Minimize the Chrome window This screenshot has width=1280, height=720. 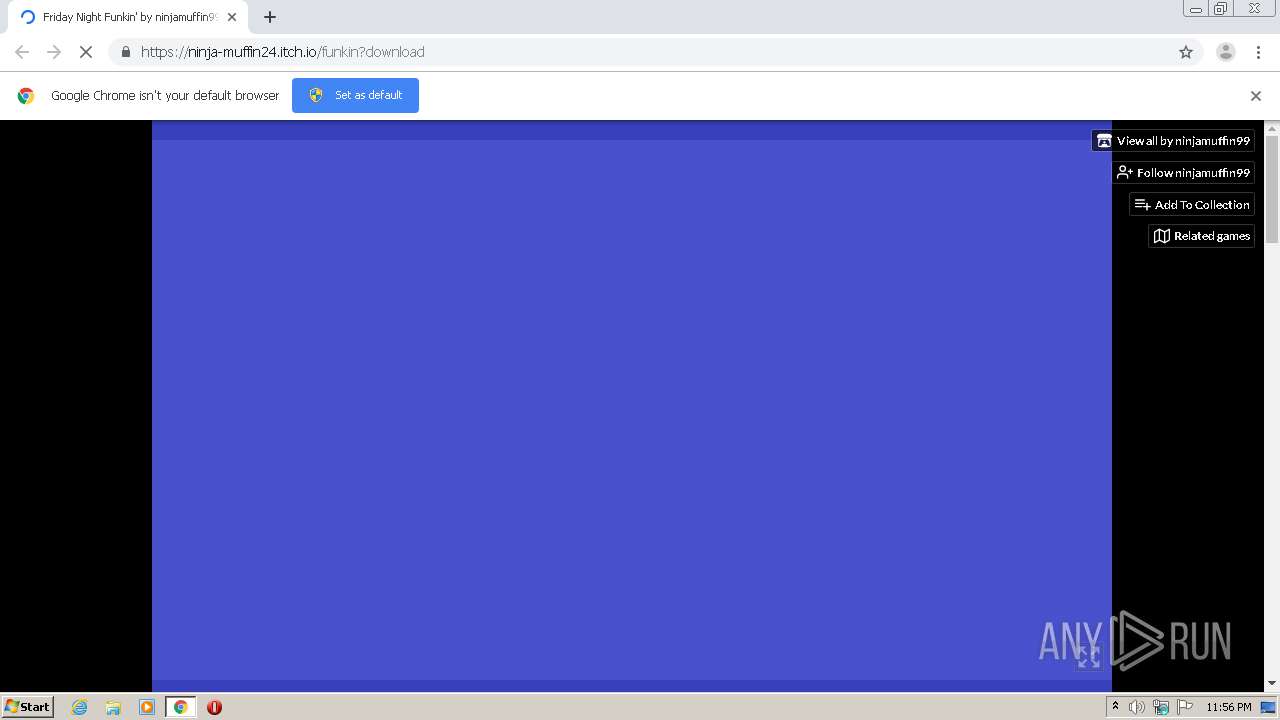(1195, 9)
